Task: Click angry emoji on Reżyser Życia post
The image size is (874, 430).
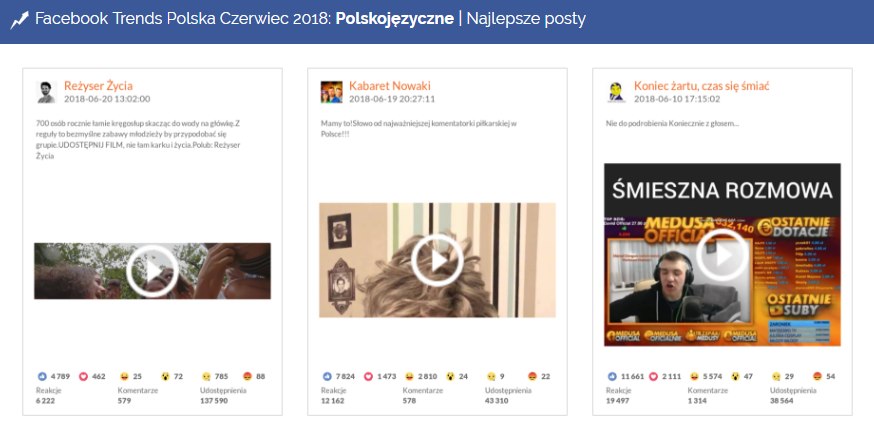Action: click(248, 376)
